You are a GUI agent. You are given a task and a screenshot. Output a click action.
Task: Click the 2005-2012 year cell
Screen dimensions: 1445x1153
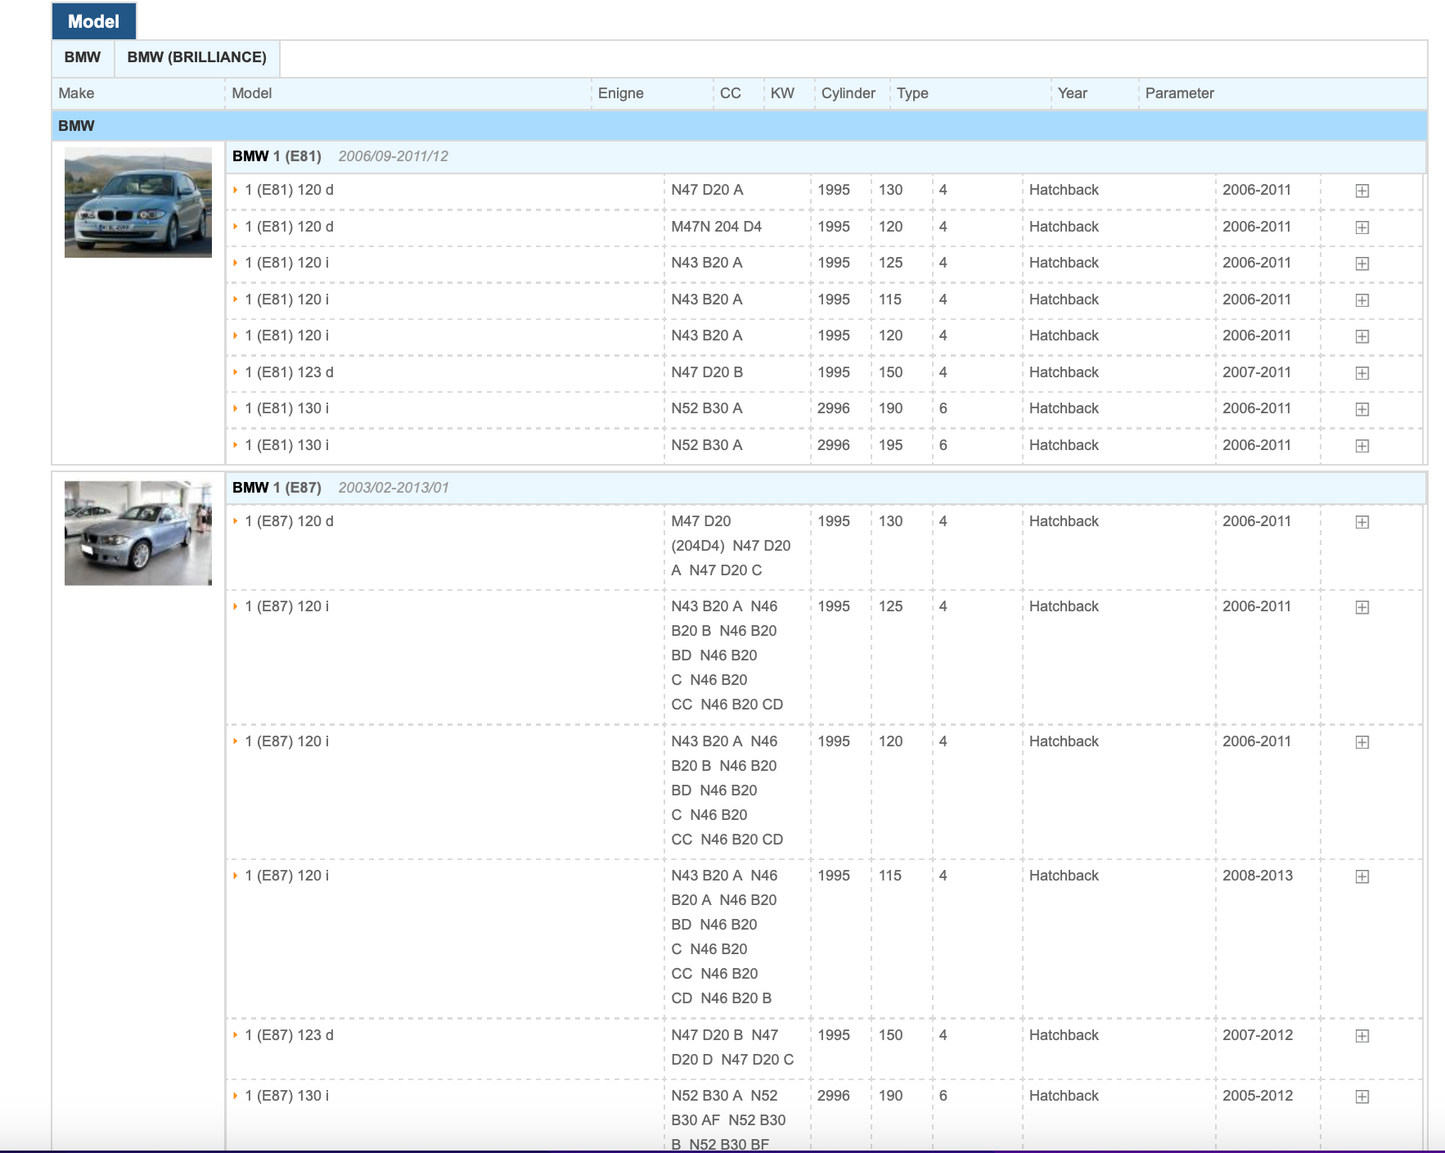(x=1257, y=1096)
